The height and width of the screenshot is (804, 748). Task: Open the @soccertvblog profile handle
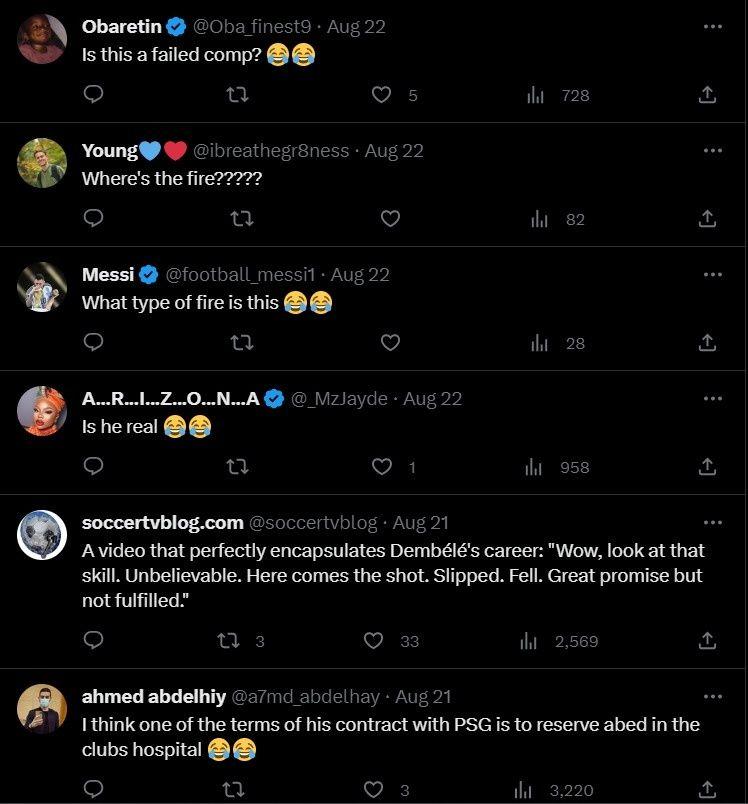pyautogui.click(x=313, y=522)
